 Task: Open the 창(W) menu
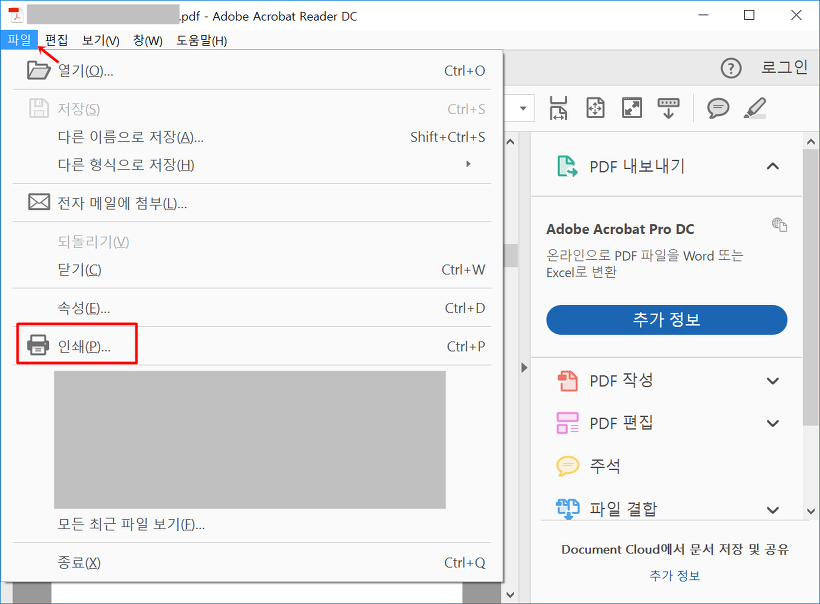pos(147,40)
